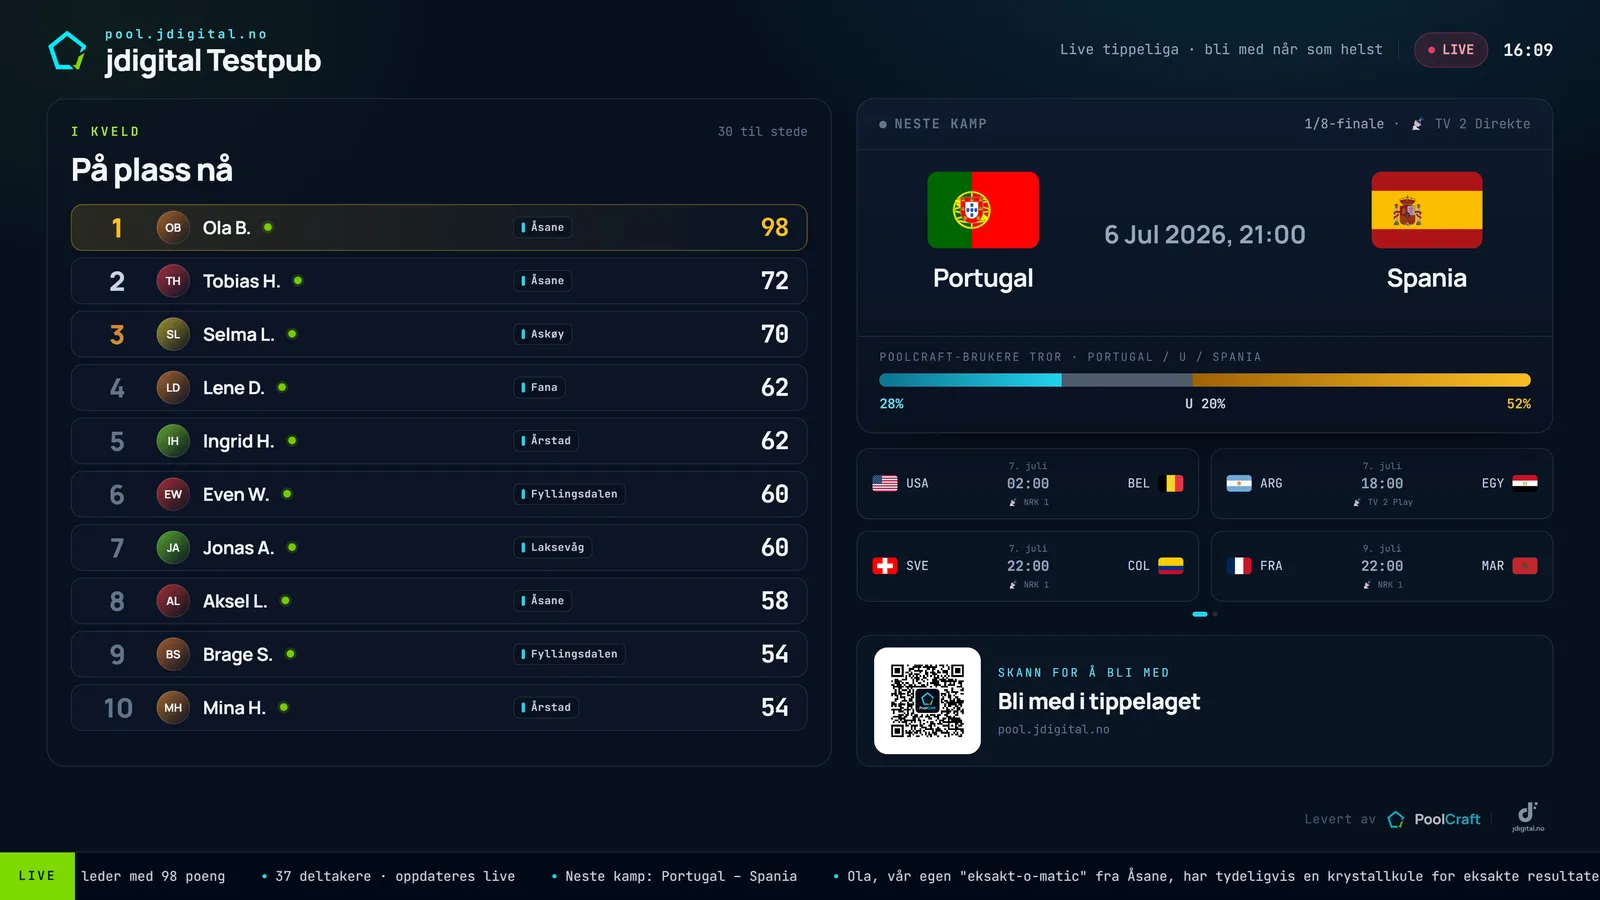
Task: Click the USA flag icon
Action: click(885, 483)
